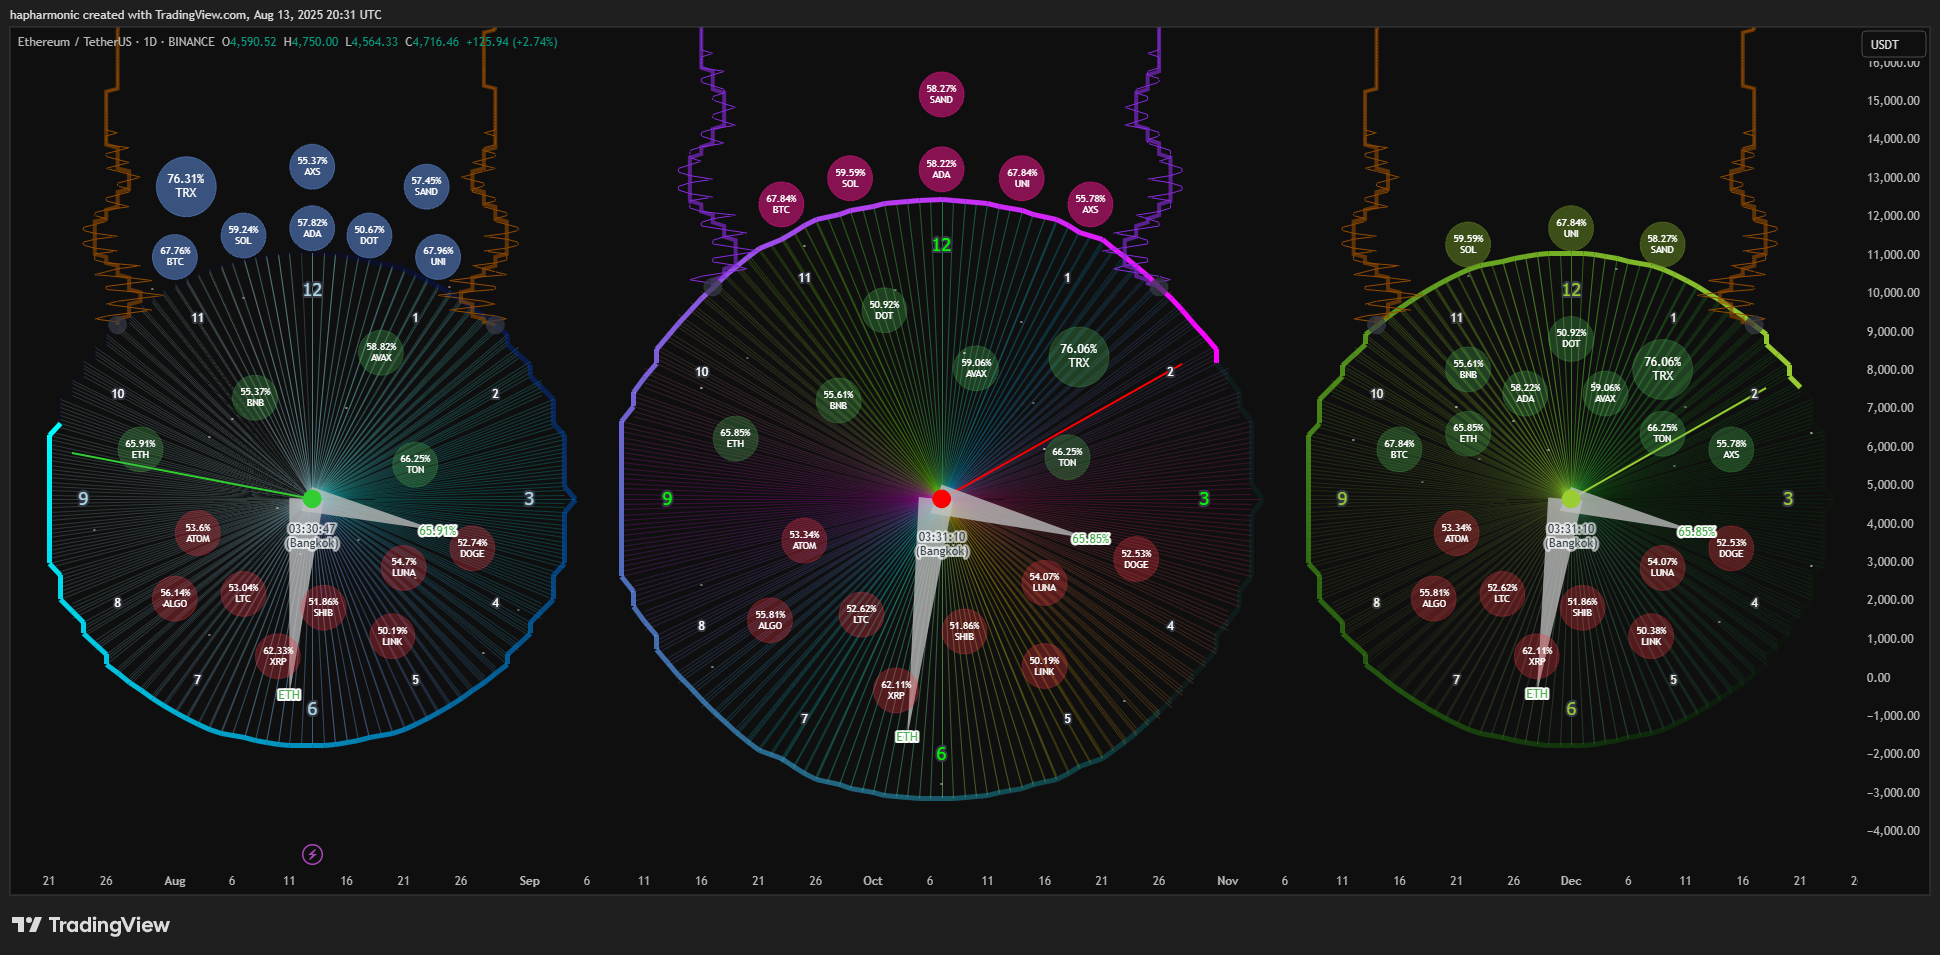Screen dimensions: 1940x955
Task: Click the purple lightning bolt event icon
Action: tap(313, 854)
